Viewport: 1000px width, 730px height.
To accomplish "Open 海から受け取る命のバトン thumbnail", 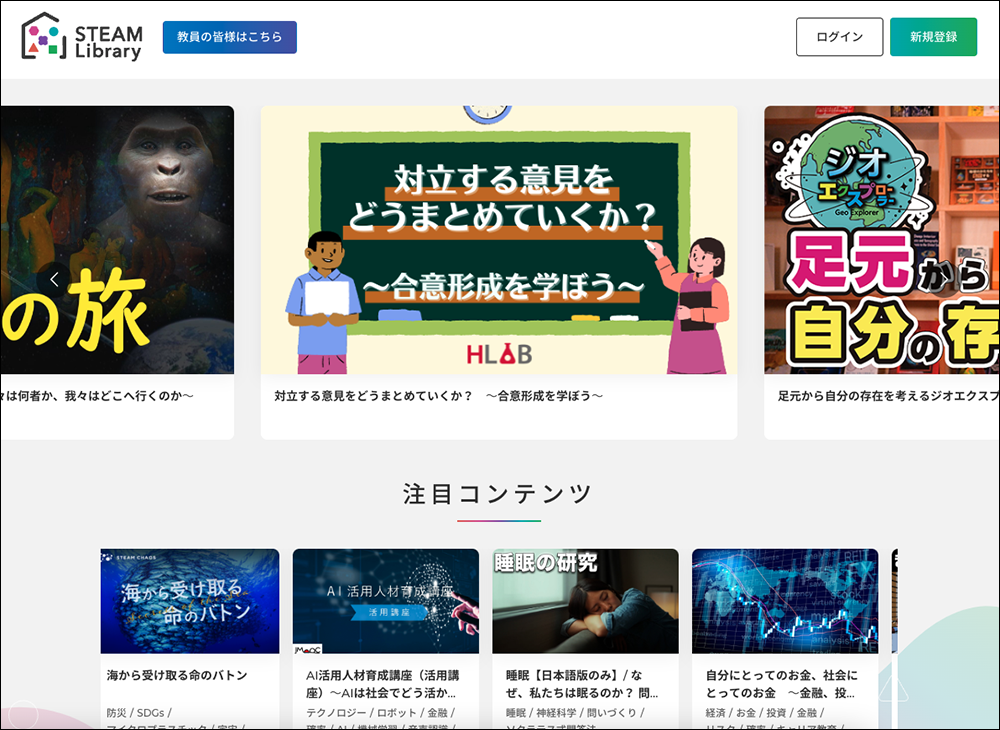I will click(x=190, y=601).
